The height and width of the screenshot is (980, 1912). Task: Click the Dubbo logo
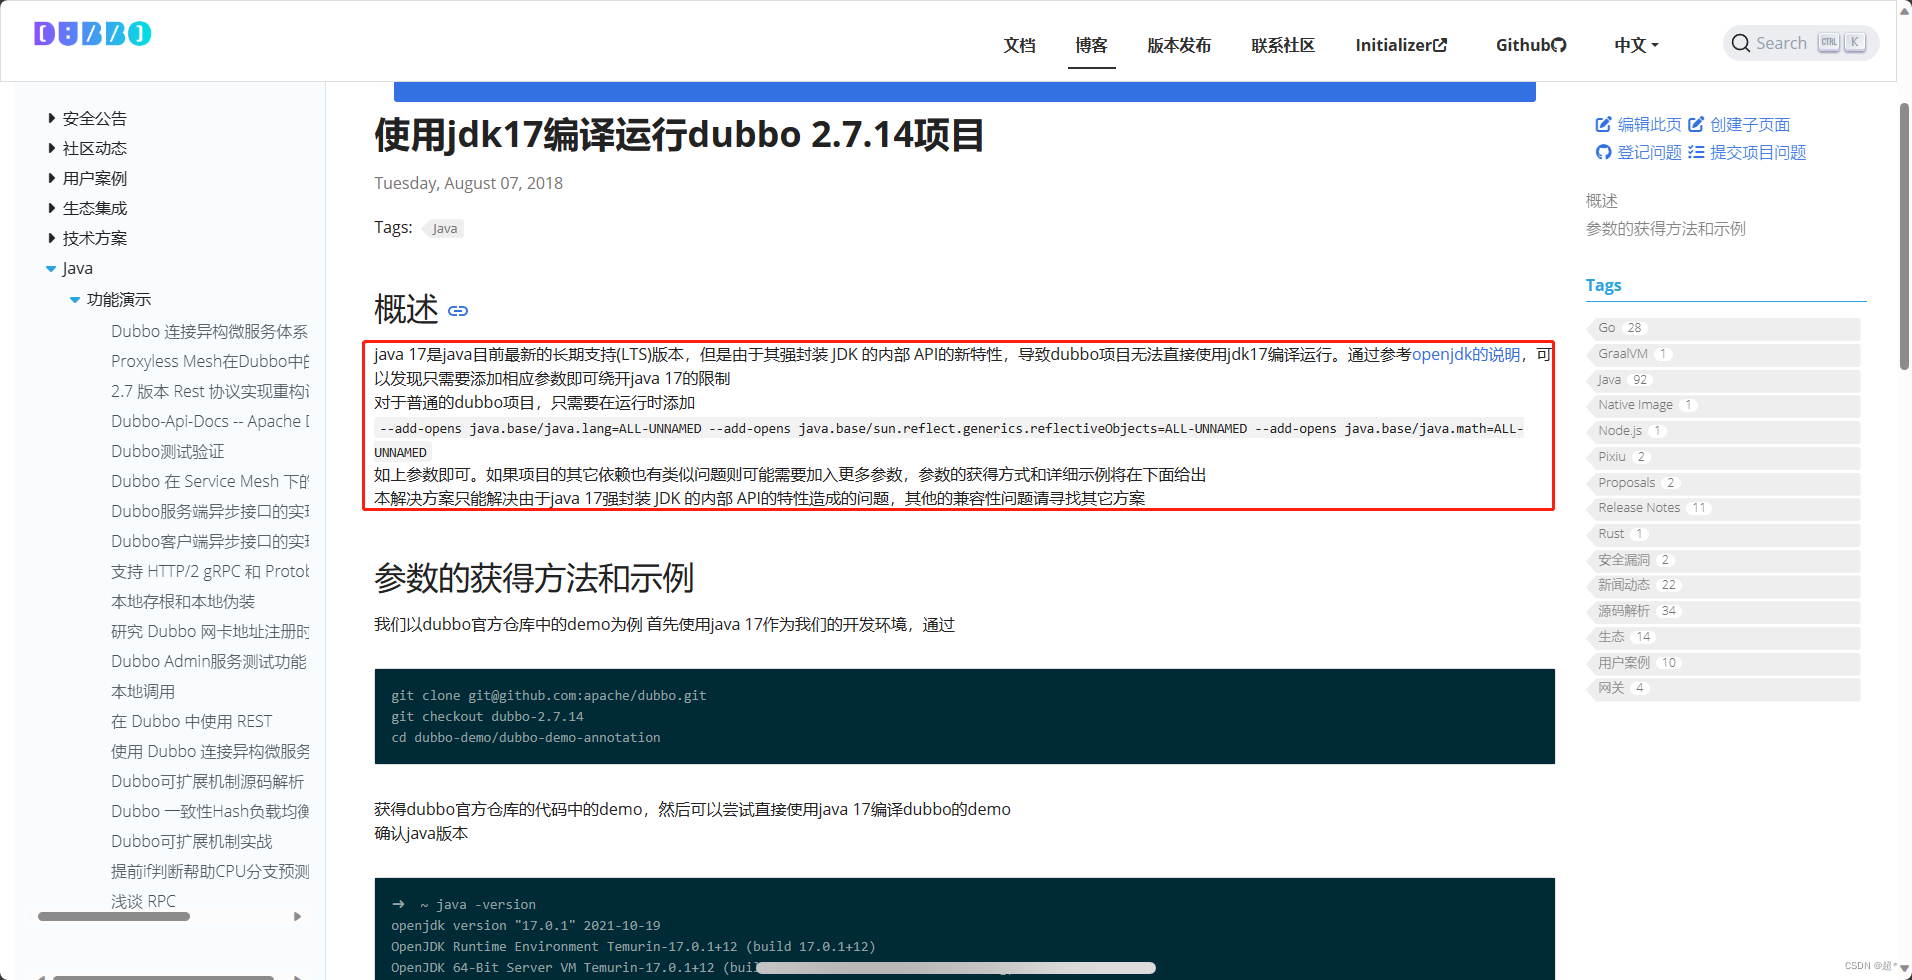(91, 34)
